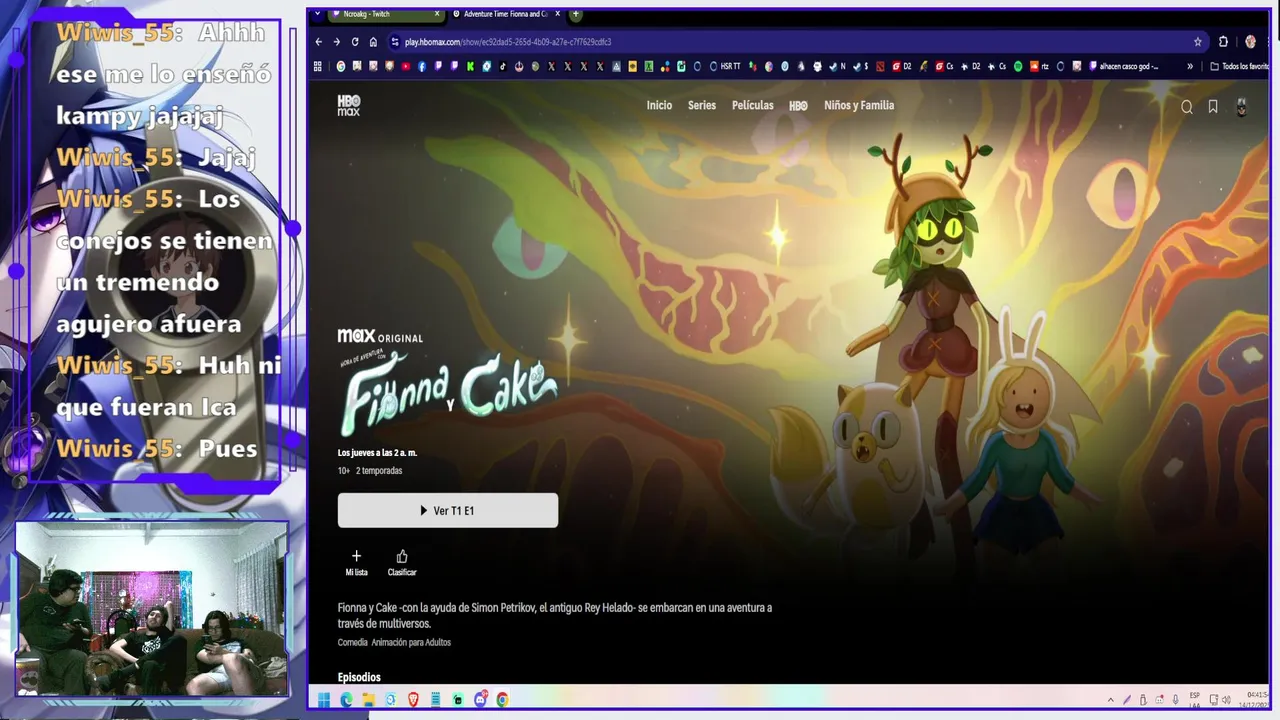The image size is (1280, 720).
Task: Open Brave browser from taskbar
Action: [414, 700]
